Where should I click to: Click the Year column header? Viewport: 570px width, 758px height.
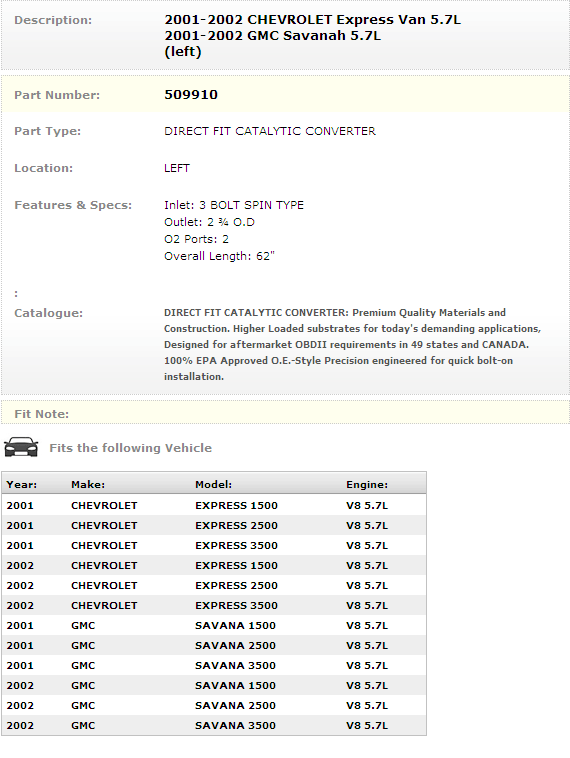tap(22, 484)
